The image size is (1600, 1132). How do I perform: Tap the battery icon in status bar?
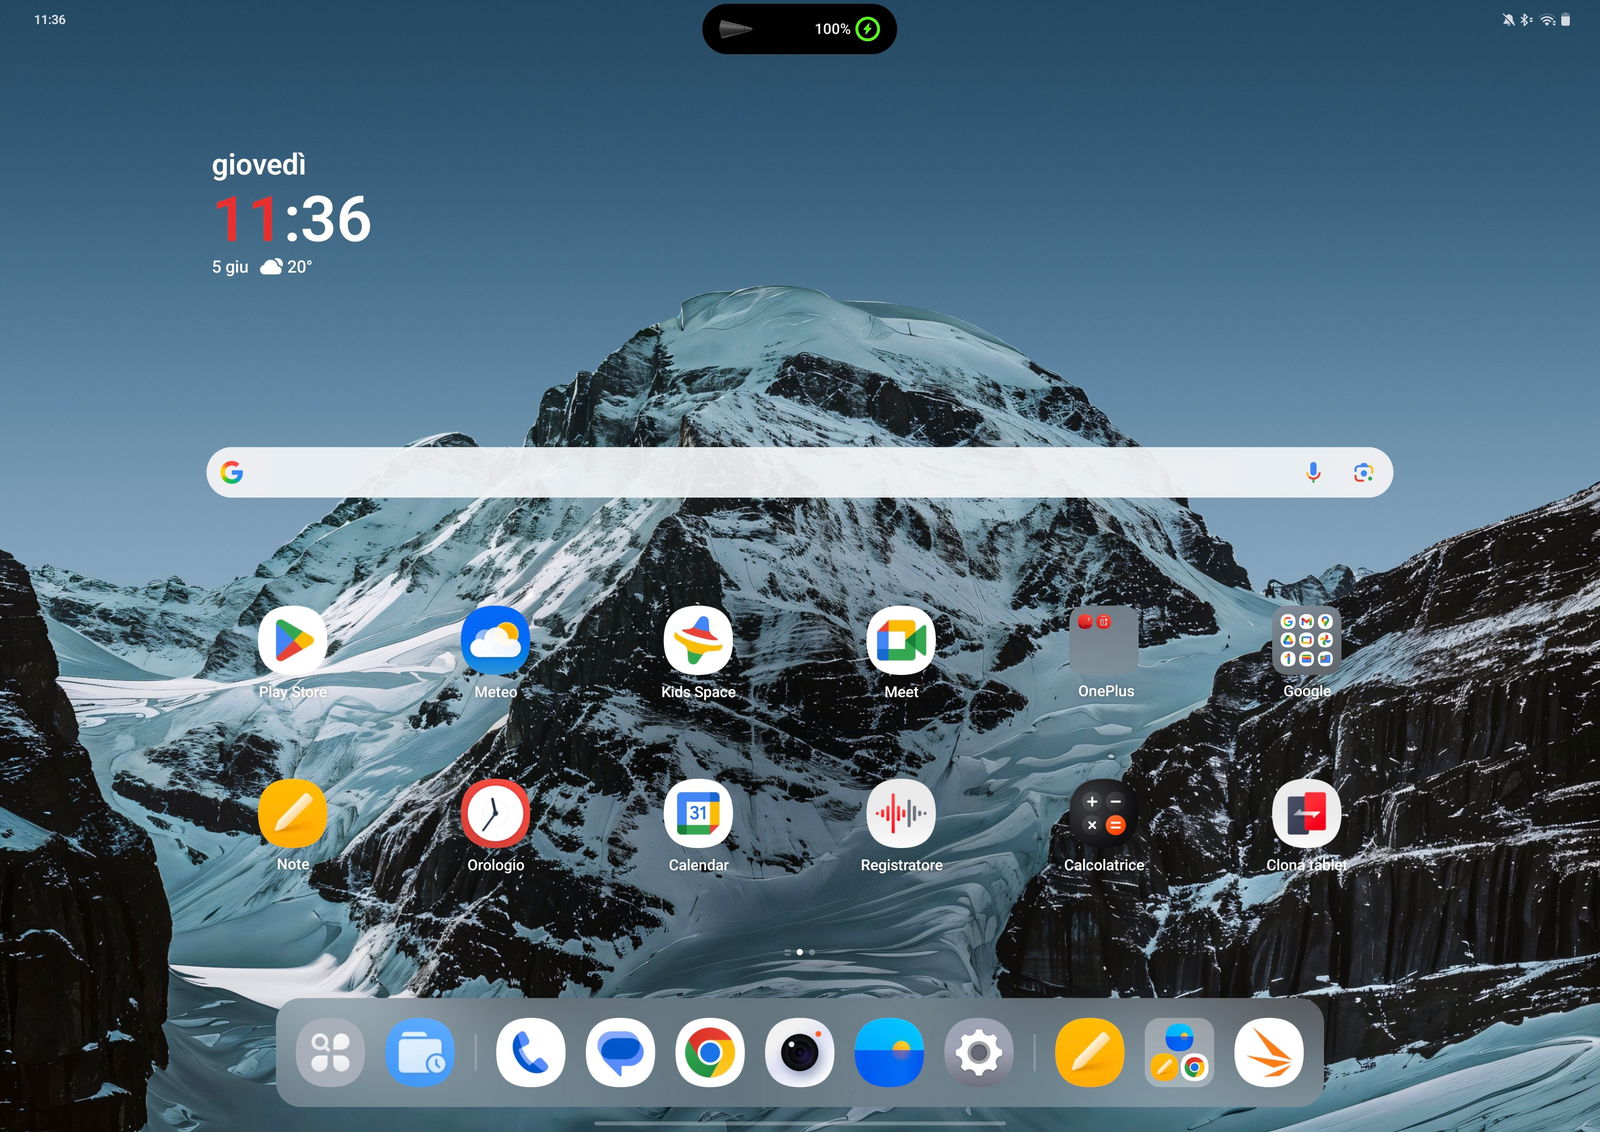click(1566, 20)
